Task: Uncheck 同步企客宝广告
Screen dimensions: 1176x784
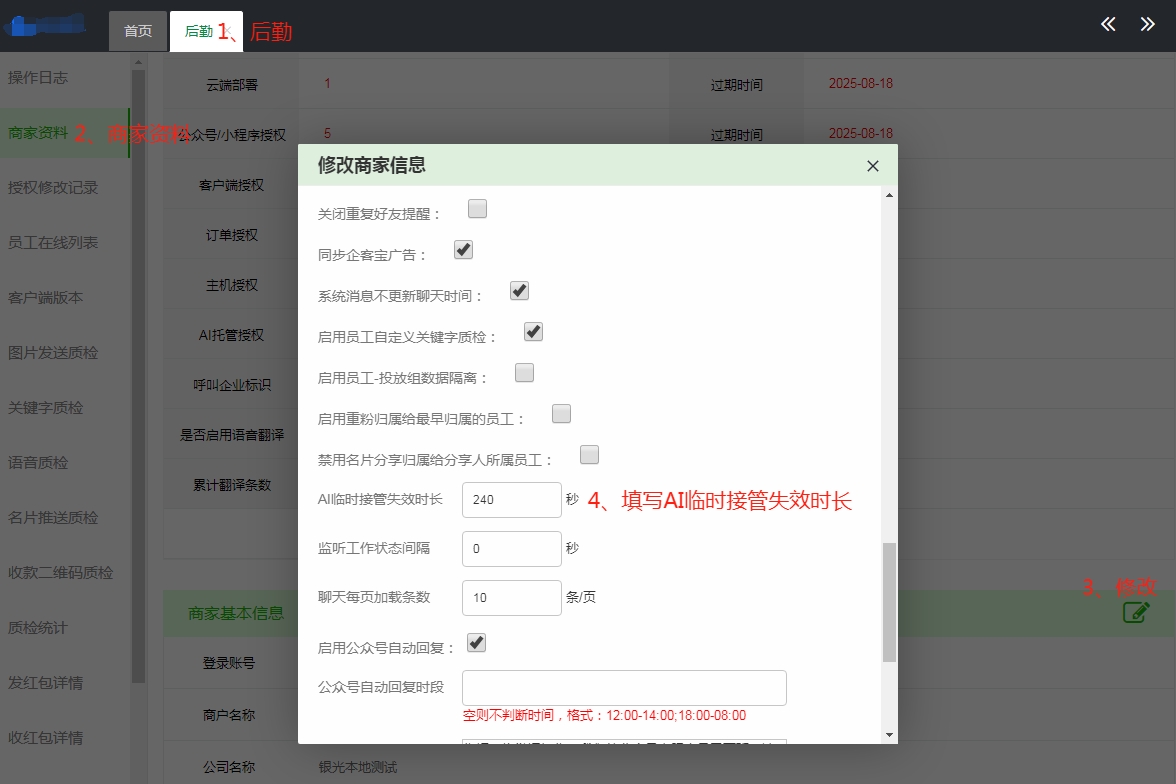Action: (x=462, y=249)
